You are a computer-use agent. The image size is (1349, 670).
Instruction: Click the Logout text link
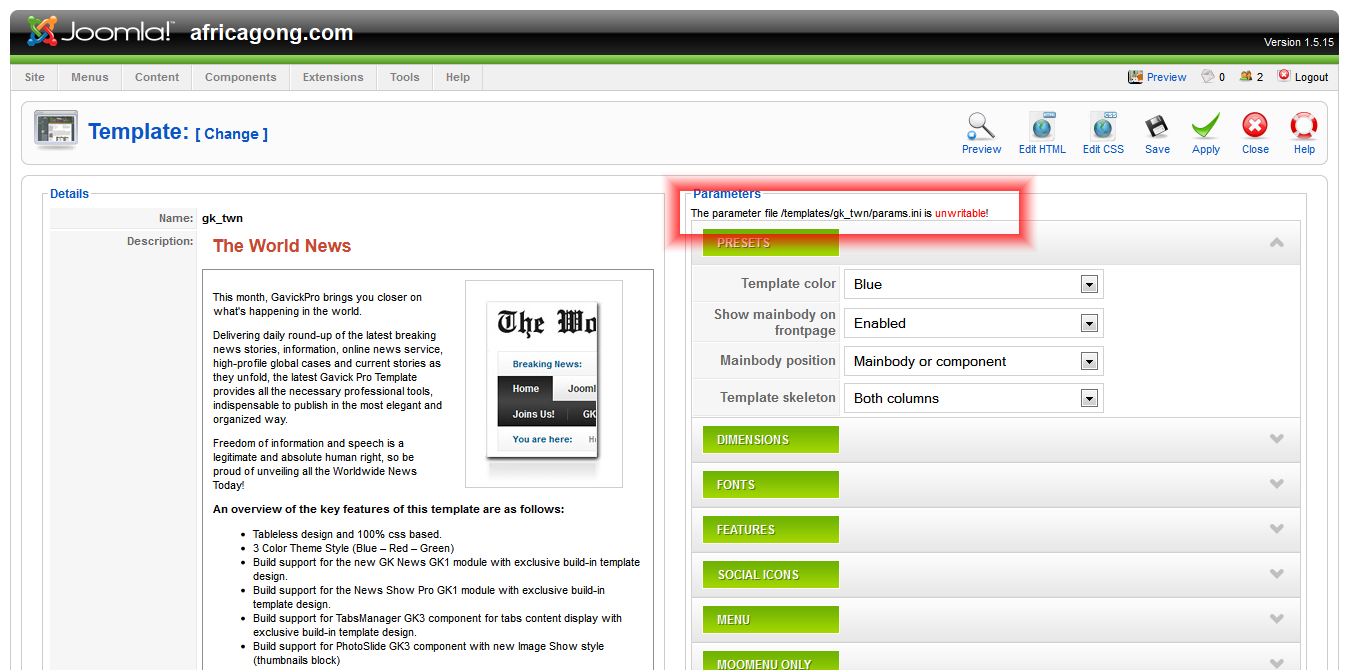[1311, 77]
